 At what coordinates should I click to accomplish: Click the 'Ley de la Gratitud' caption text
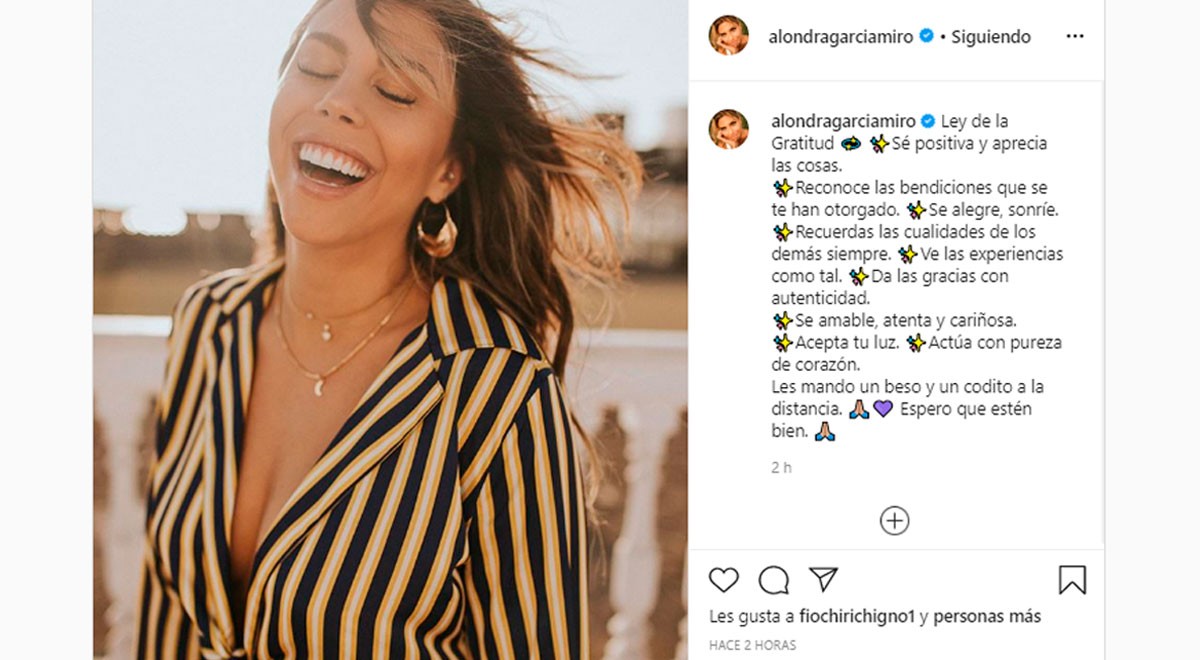tap(890, 132)
